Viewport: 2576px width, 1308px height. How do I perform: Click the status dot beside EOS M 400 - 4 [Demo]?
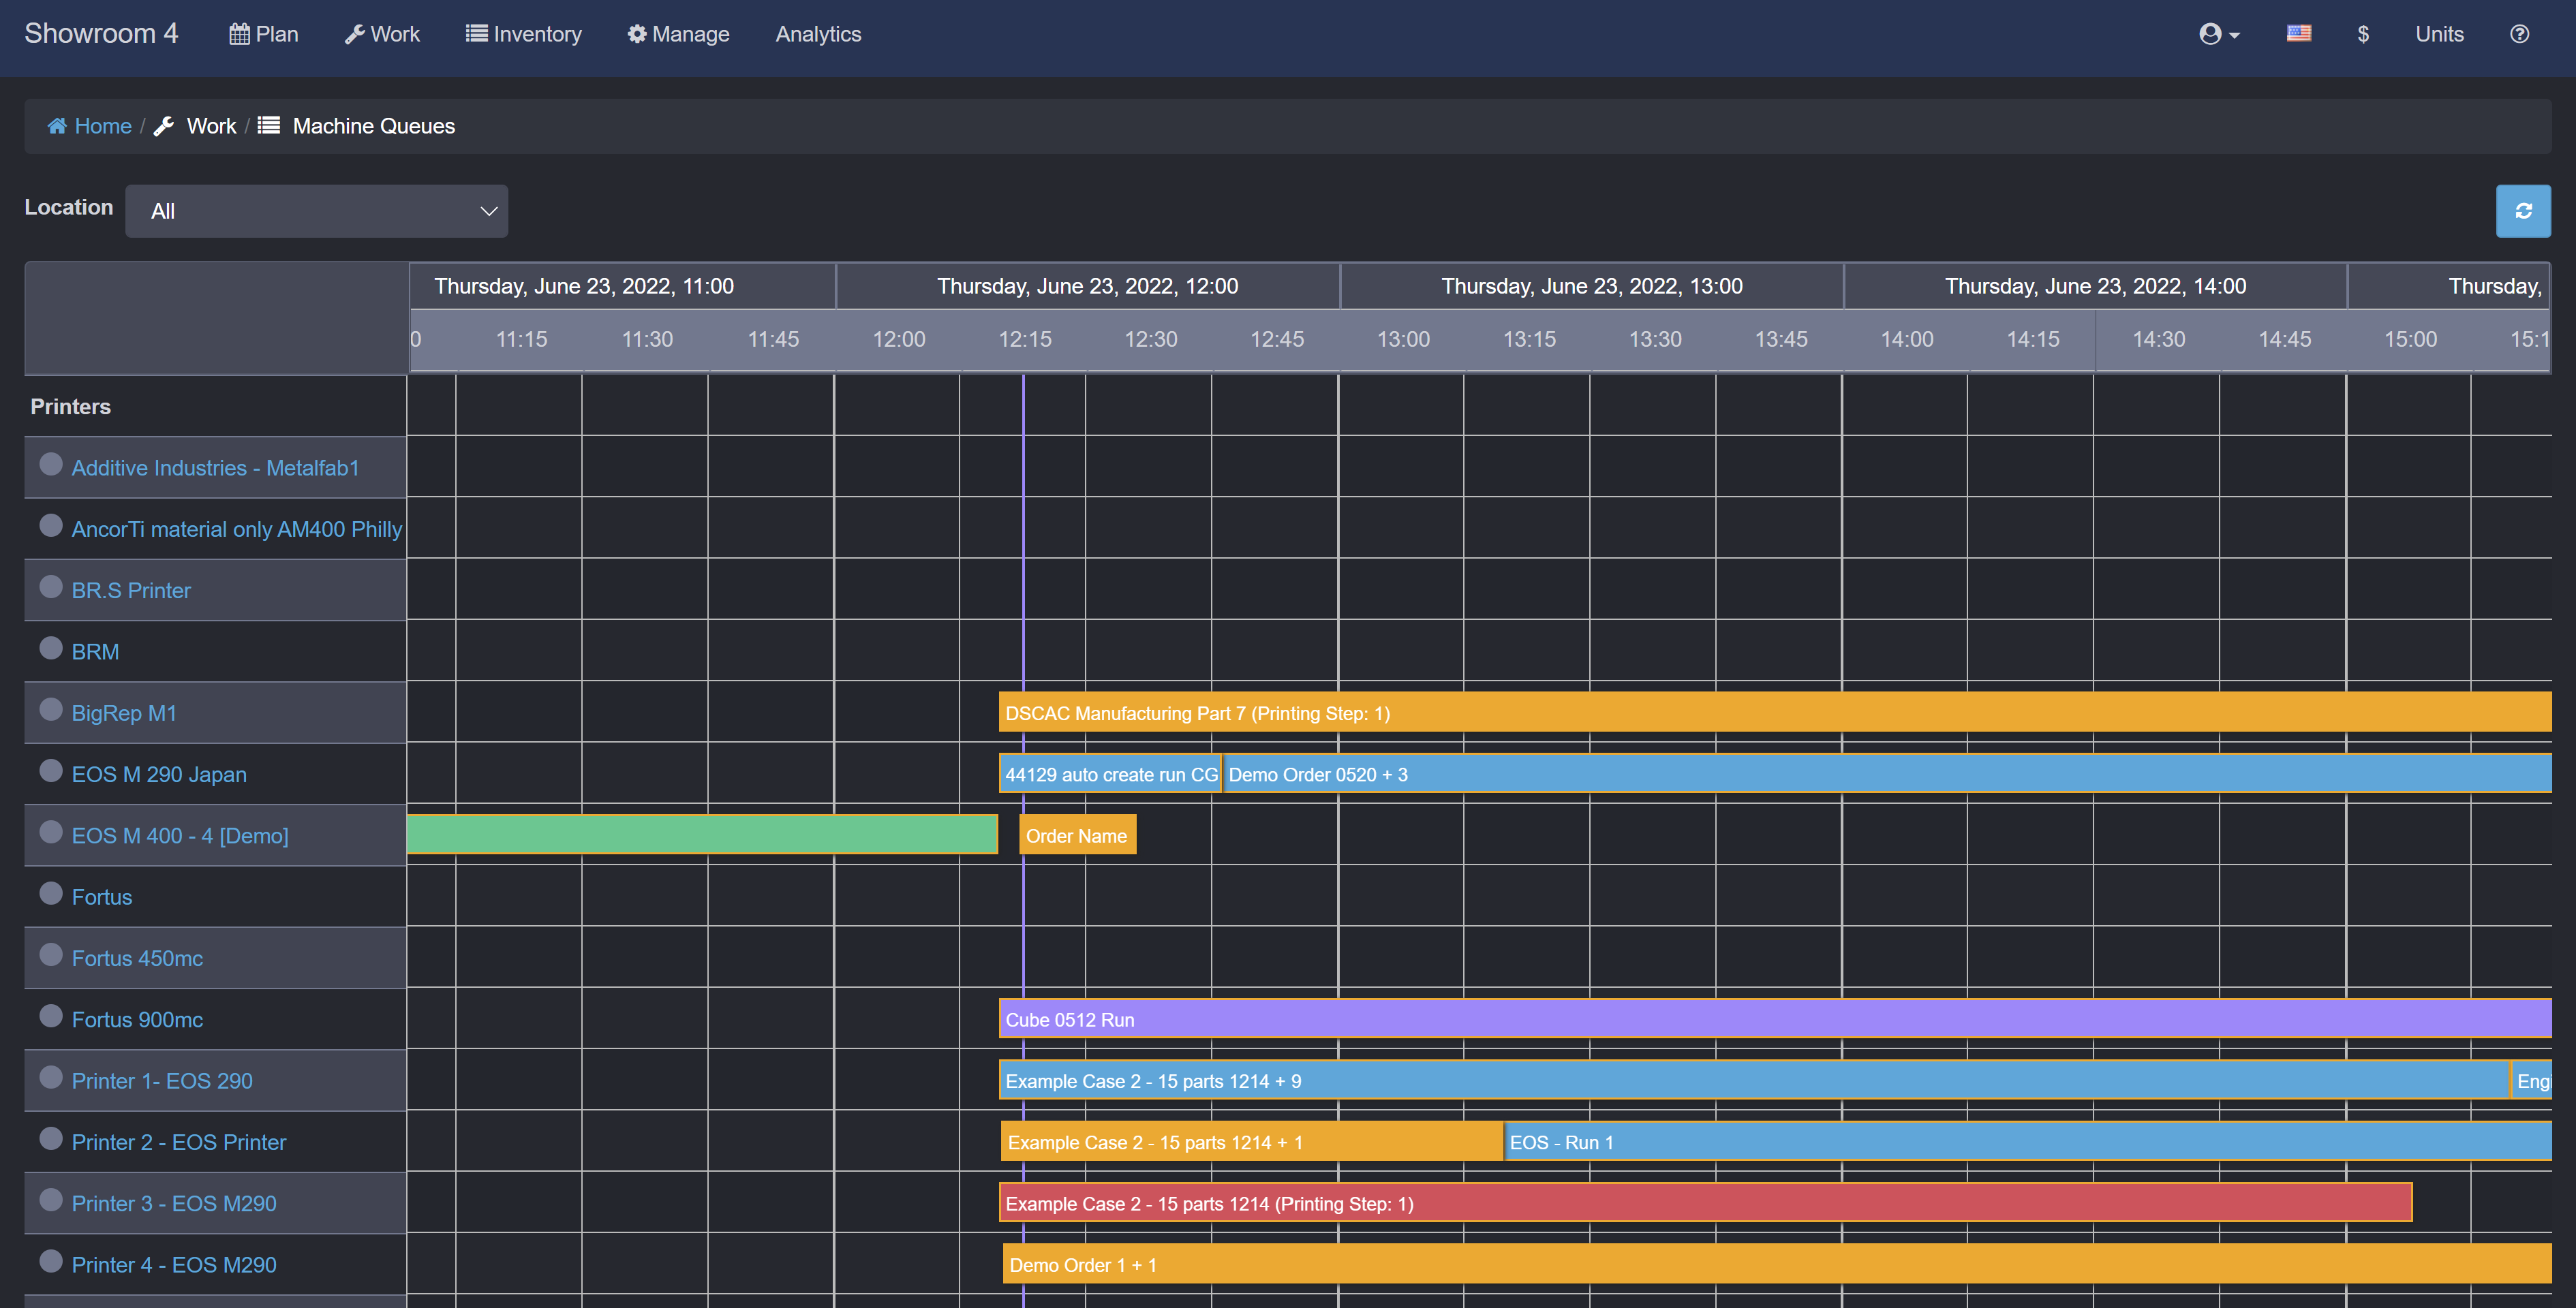coord(51,832)
